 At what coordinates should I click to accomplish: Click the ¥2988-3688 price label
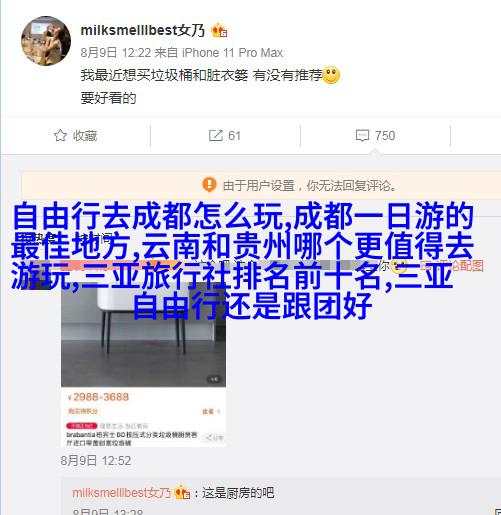point(98,397)
